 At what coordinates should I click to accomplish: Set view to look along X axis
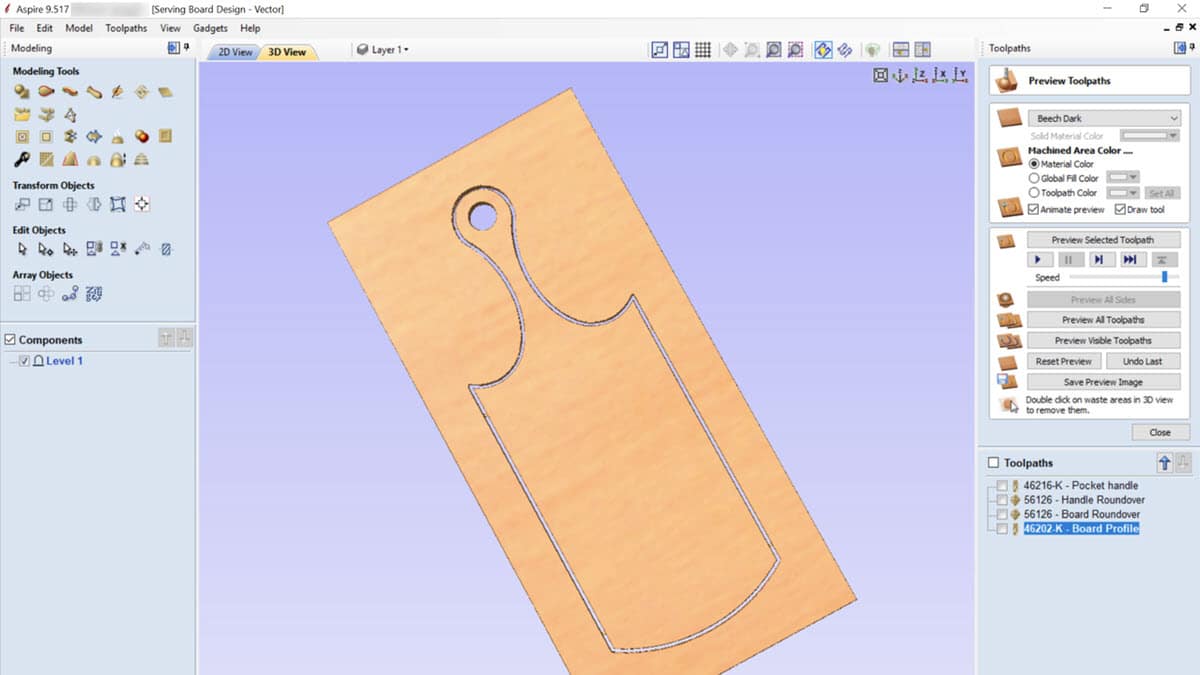point(940,75)
